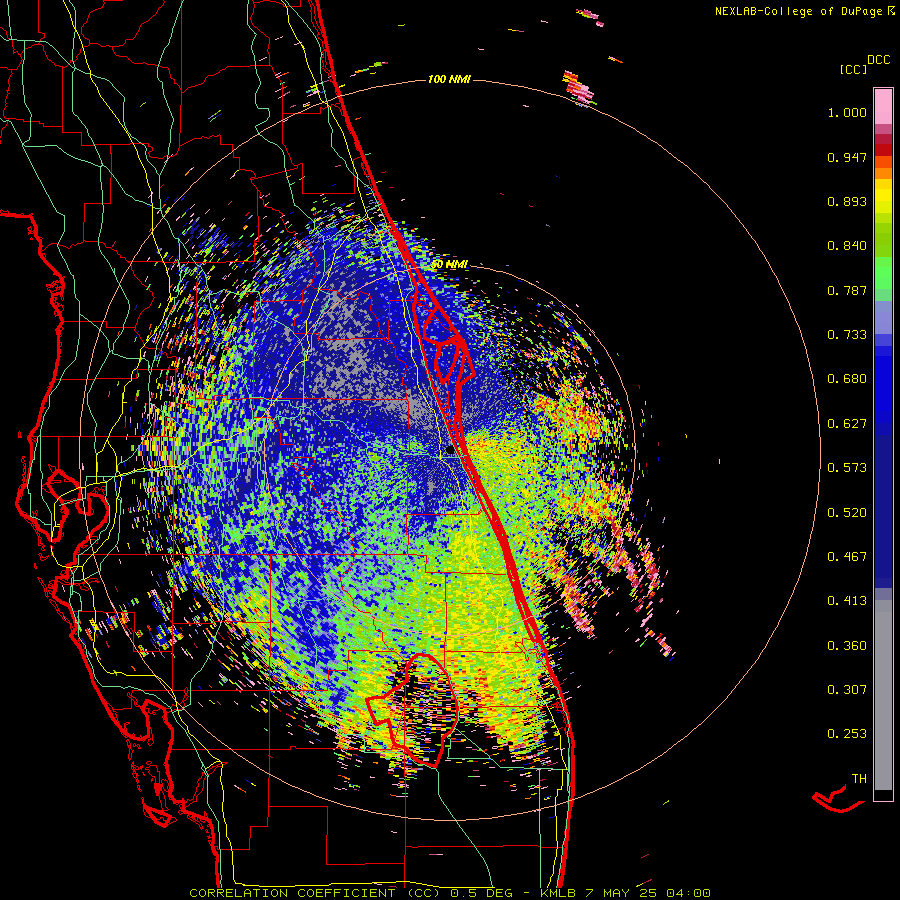Select the 0.627 scale value
Image resolution: width=900 pixels, height=900 pixels.
coord(847,424)
